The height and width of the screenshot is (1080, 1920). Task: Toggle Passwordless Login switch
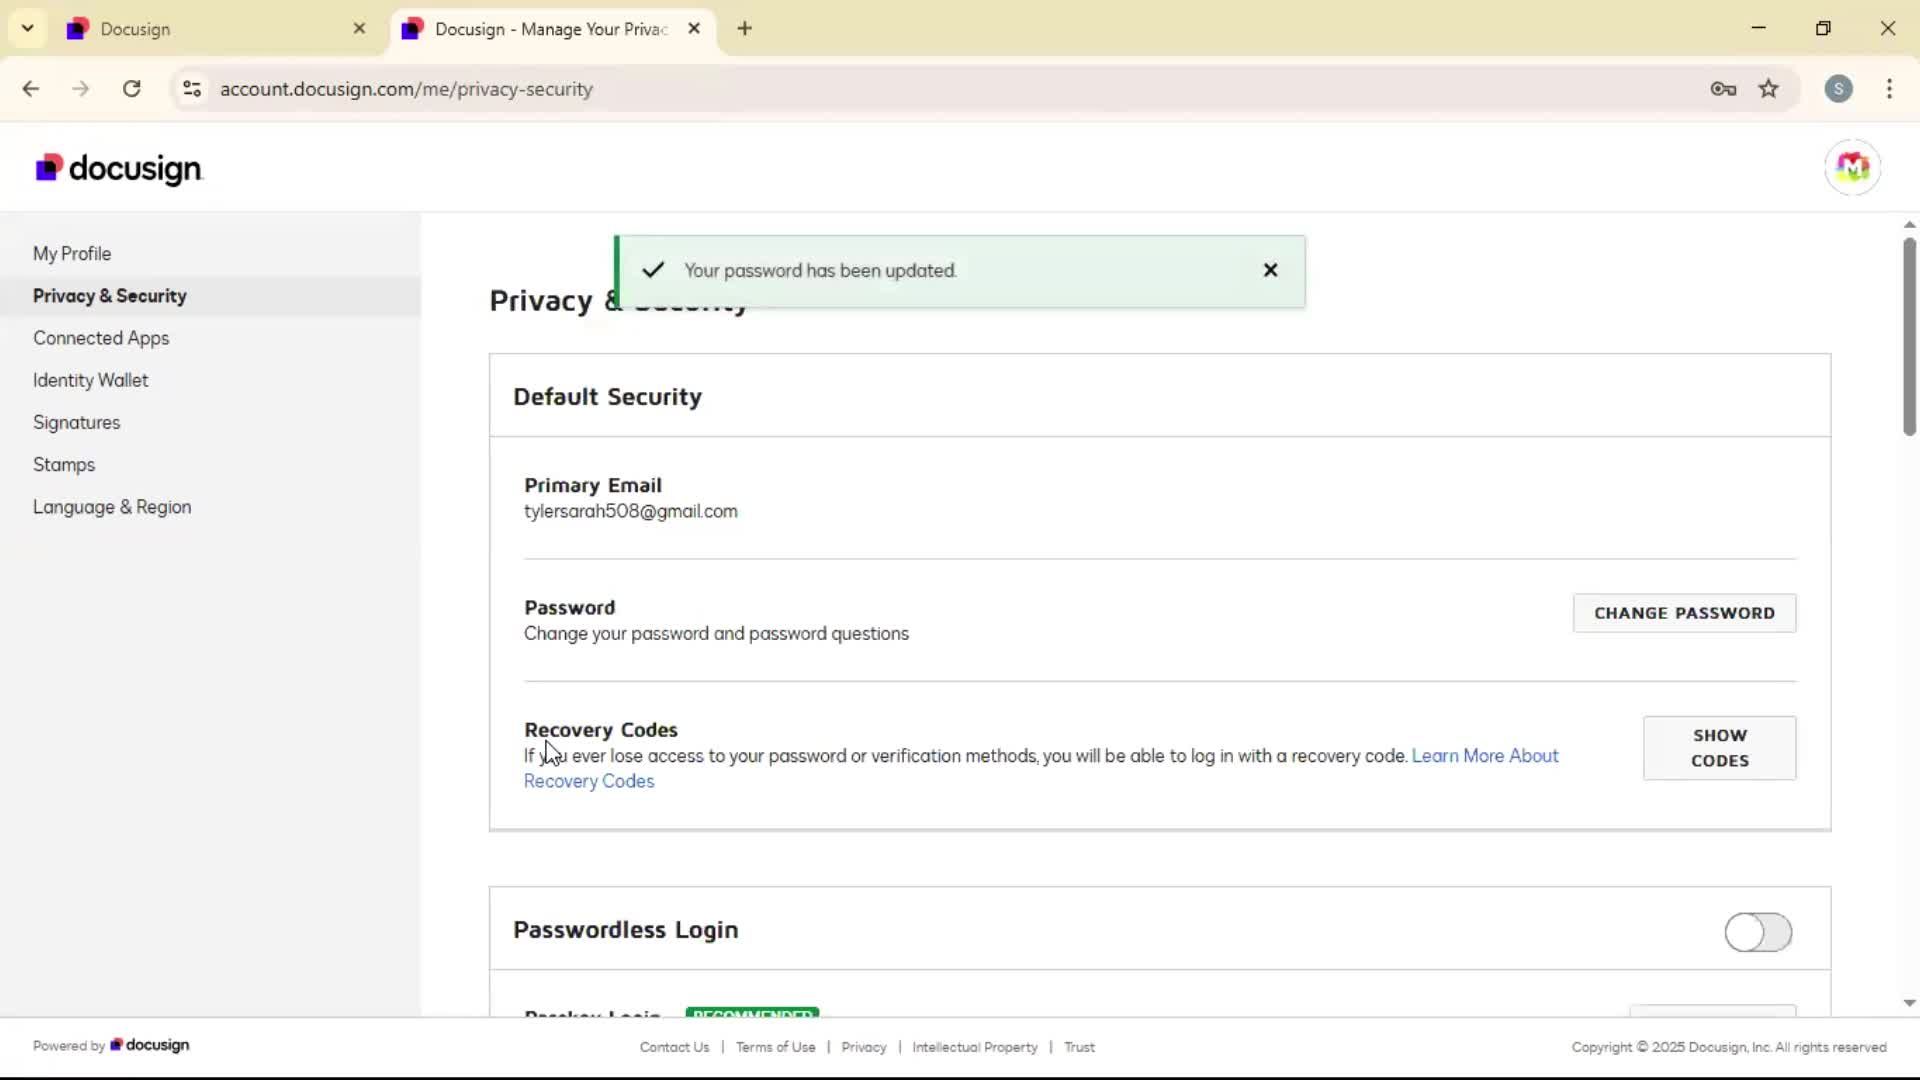[x=1758, y=932]
